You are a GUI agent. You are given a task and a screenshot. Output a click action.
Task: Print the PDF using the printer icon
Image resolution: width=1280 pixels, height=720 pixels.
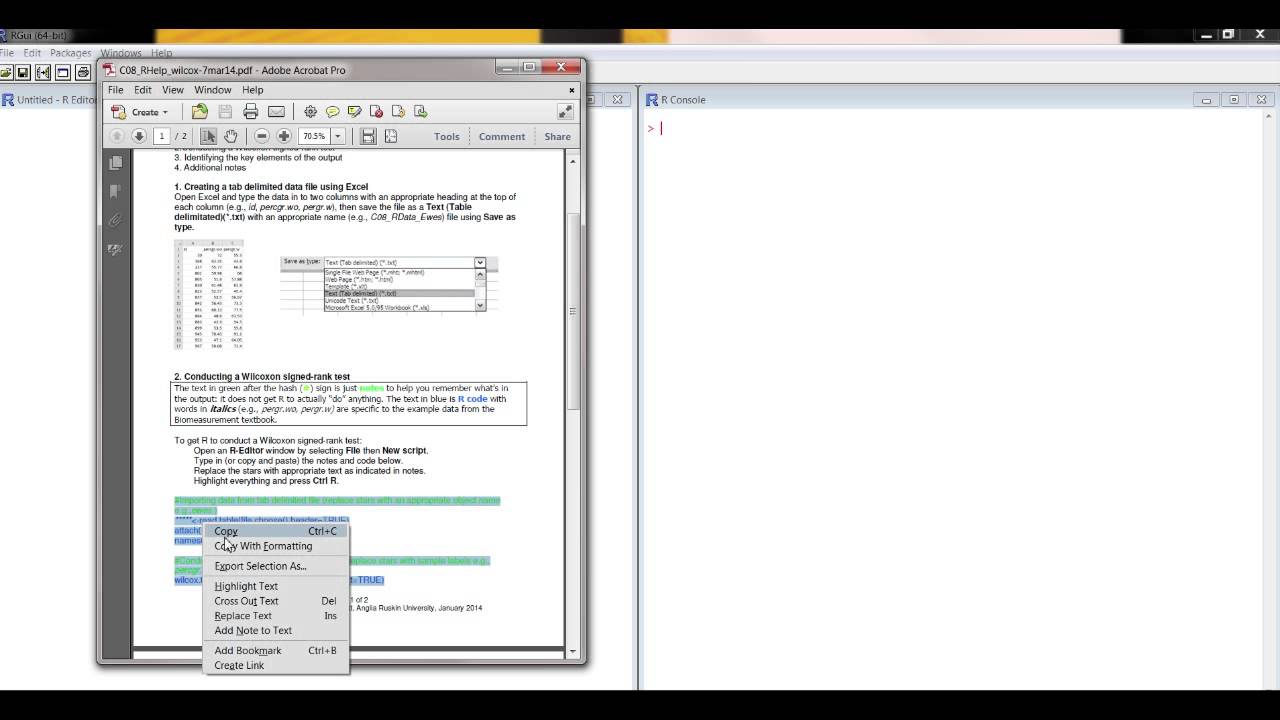coord(251,111)
